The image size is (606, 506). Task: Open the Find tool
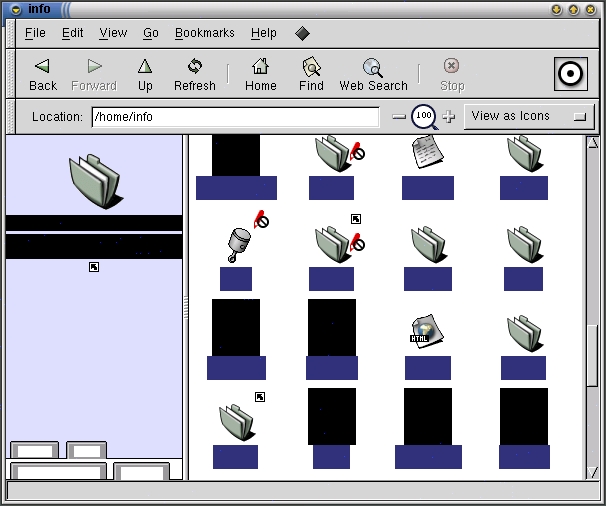coord(311,67)
